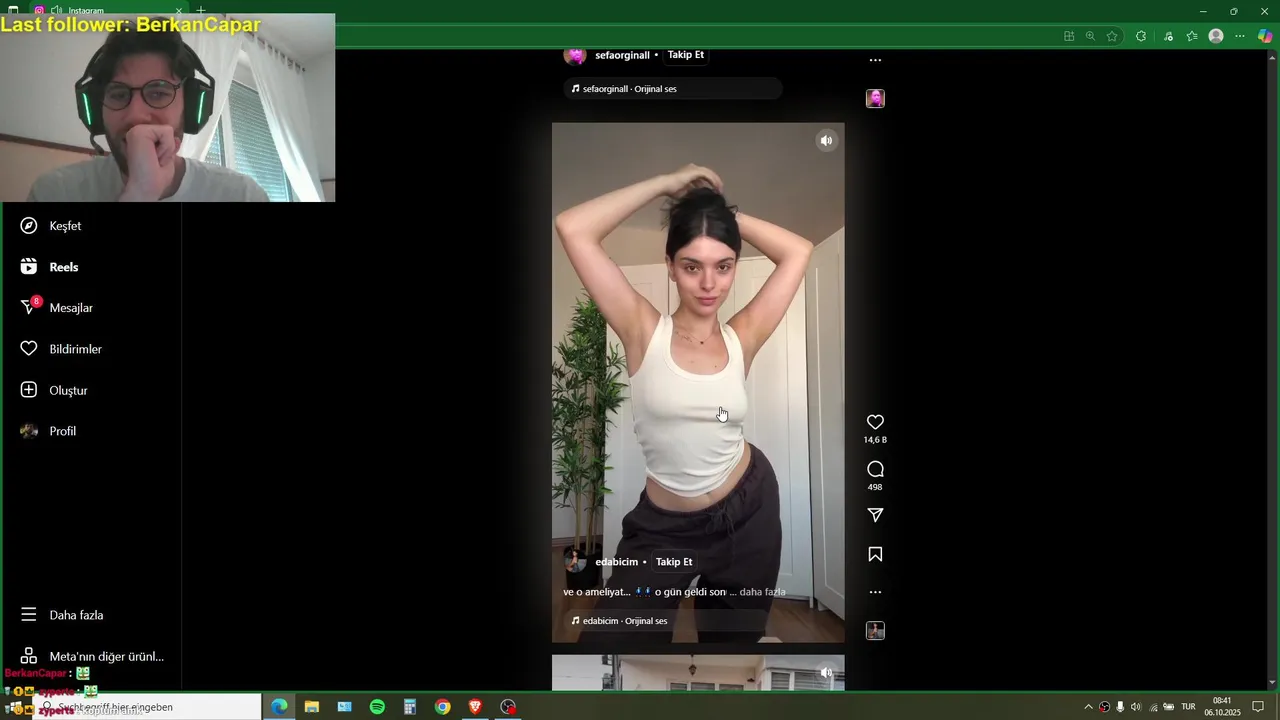
Task: Click the taskbar search box
Action: pyautogui.click(x=147, y=707)
